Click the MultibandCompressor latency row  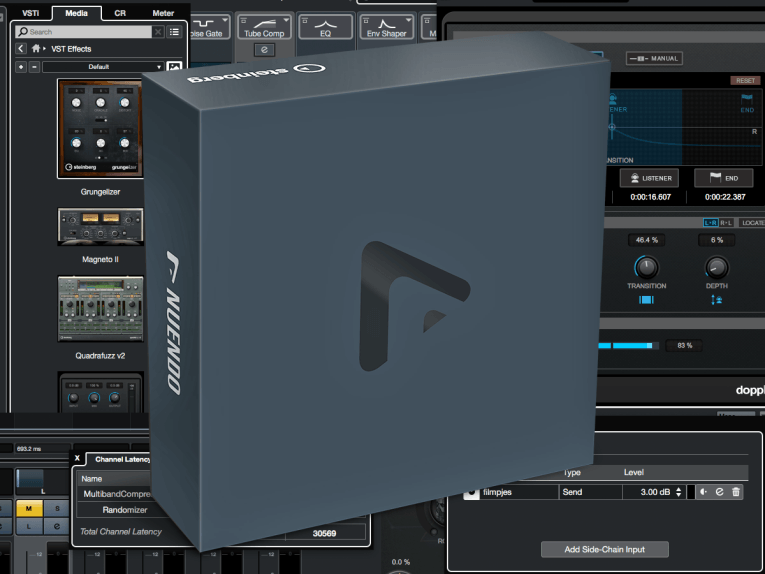115,494
